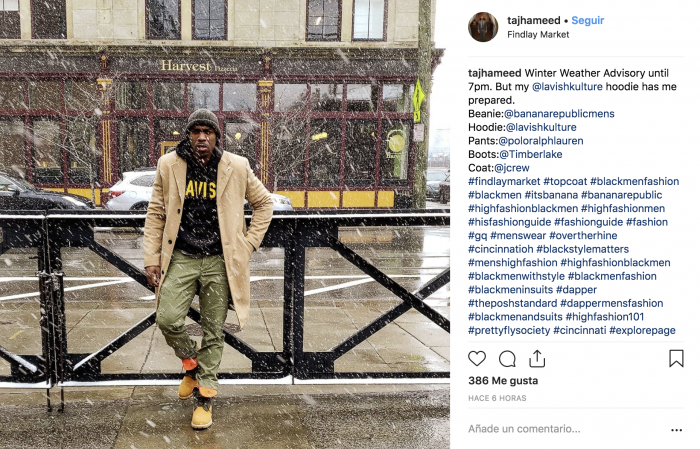Screen dimensions: 700x449
Task: Open comments via the speech bubble icon
Action: pos(507,359)
